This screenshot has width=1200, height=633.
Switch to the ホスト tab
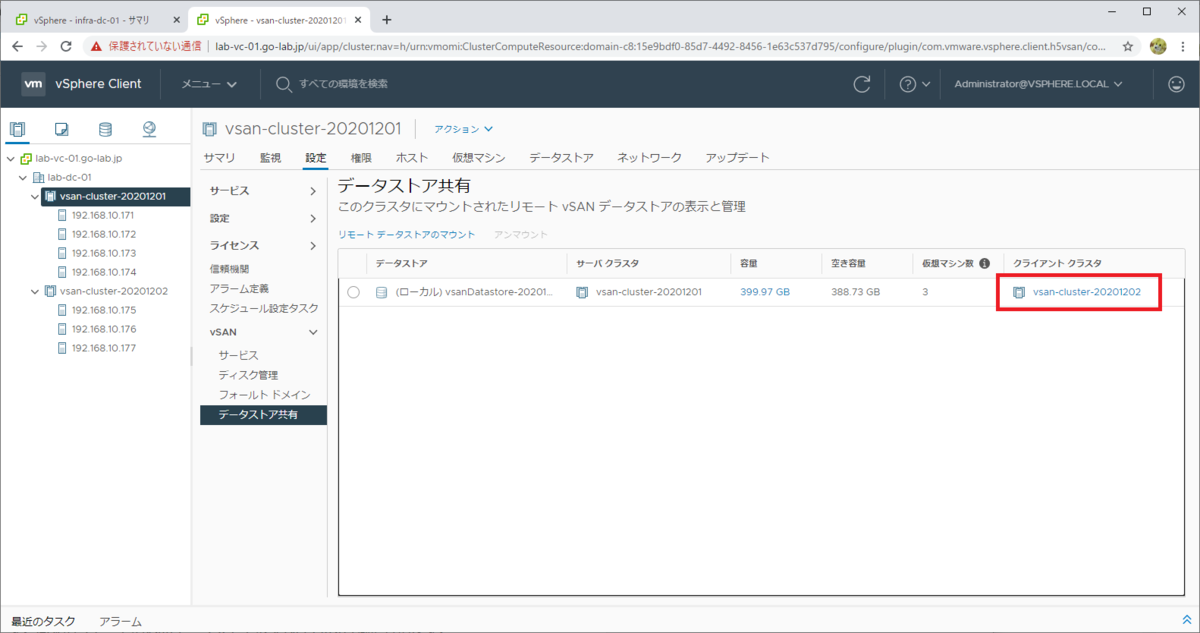pos(412,158)
